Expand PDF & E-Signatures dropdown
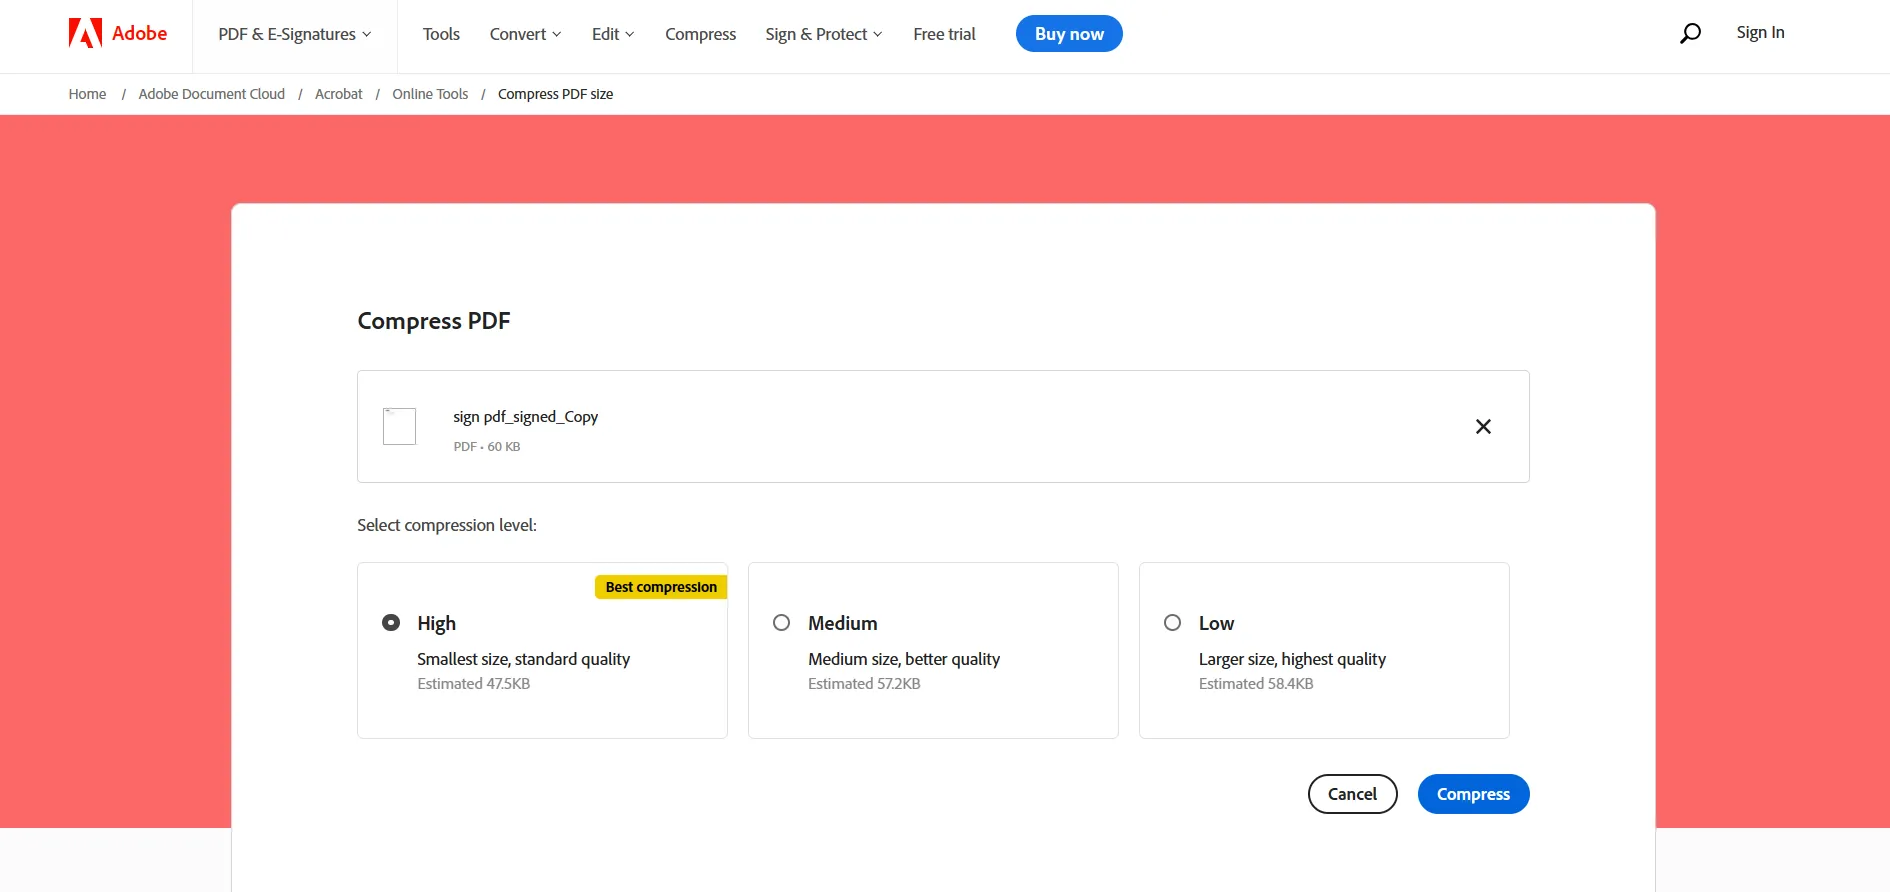 (x=294, y=34)
